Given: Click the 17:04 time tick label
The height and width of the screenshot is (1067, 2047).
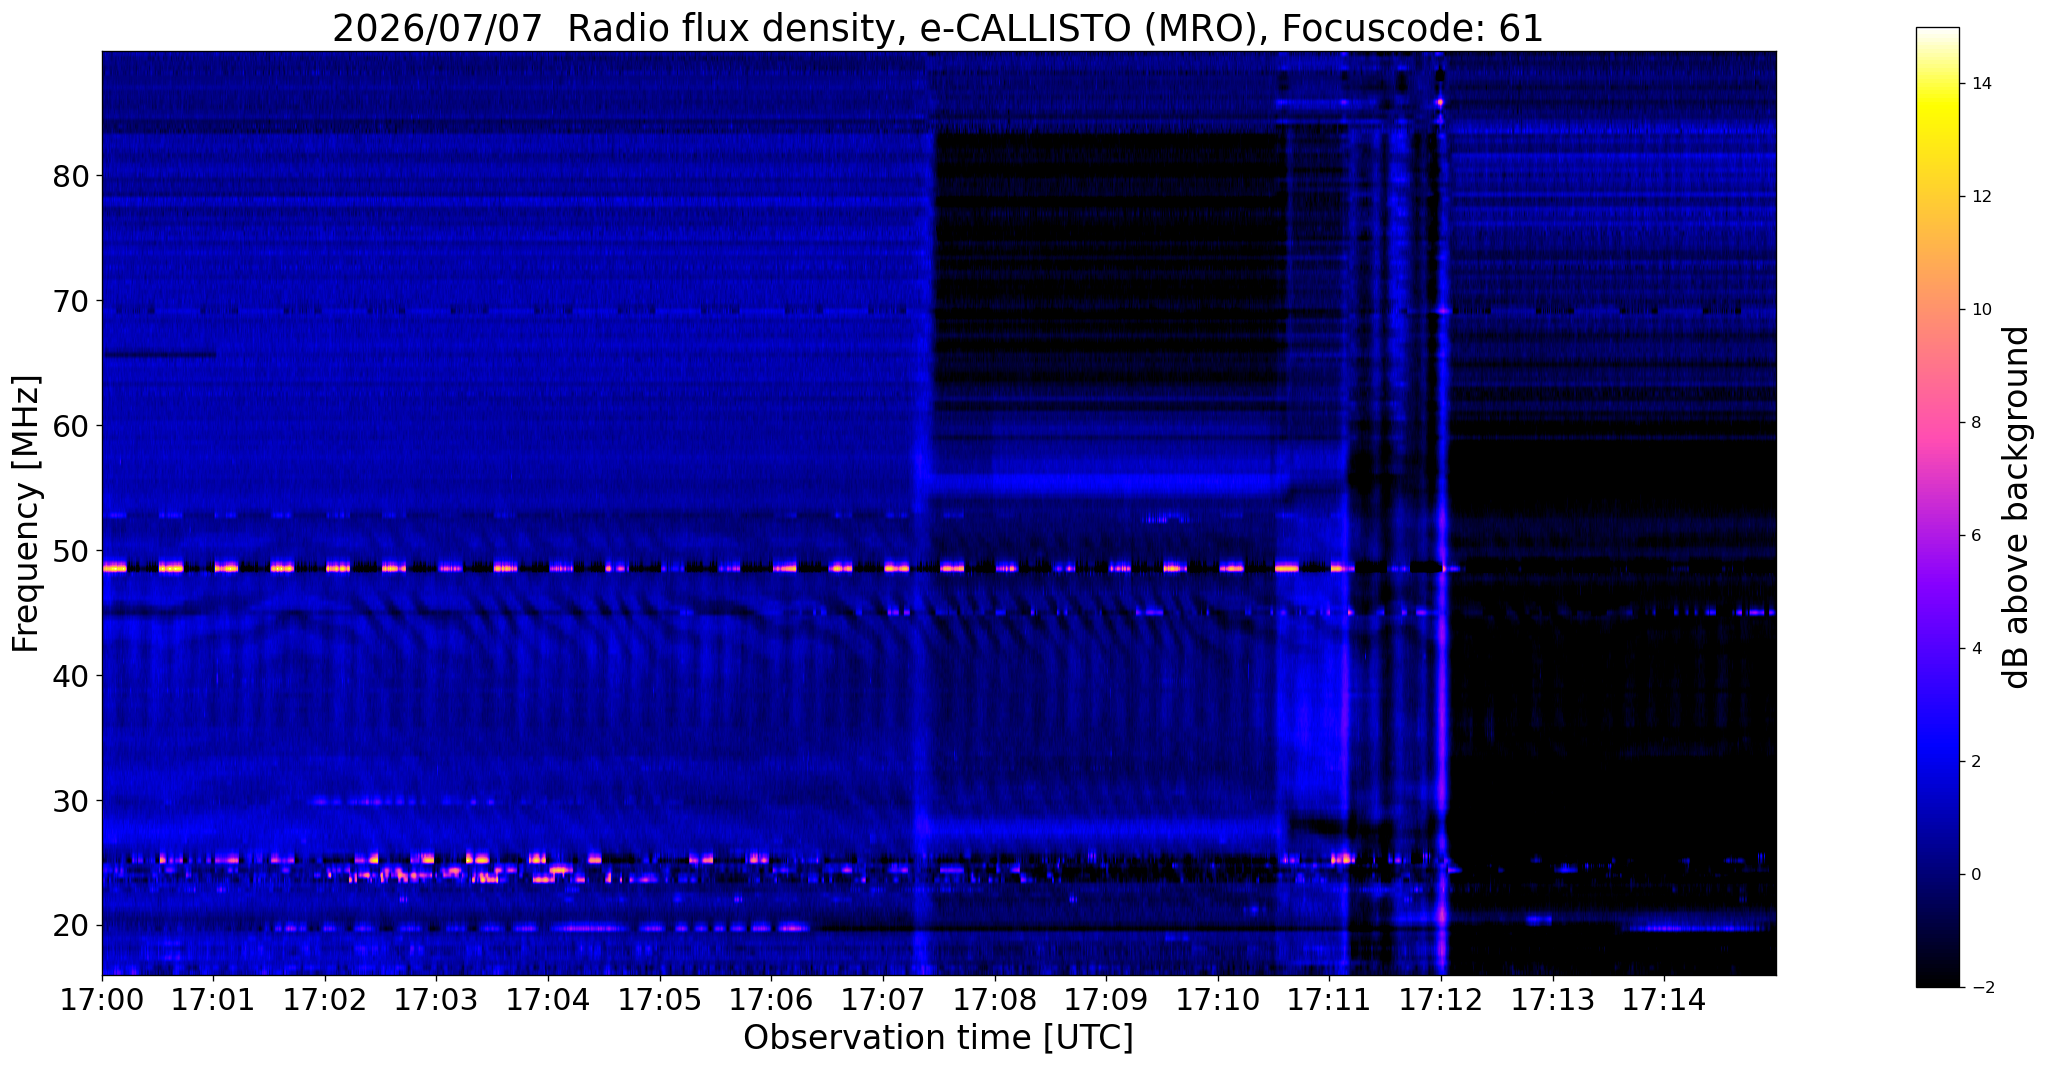Looking at the screenshot, I should (x=548, y=1001).
